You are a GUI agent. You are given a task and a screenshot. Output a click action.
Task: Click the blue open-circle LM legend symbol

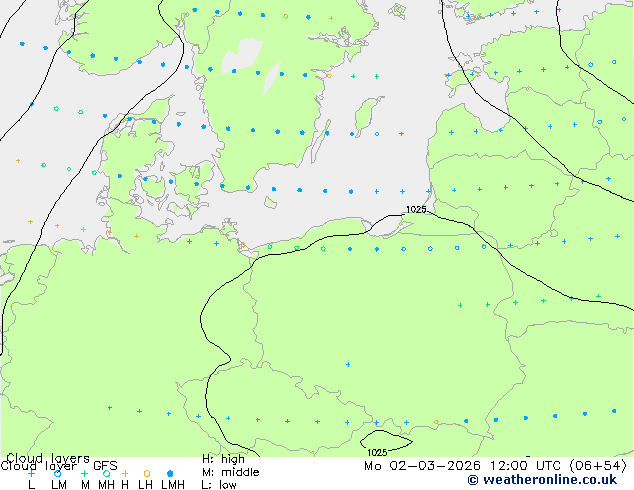tap(58, 473)
